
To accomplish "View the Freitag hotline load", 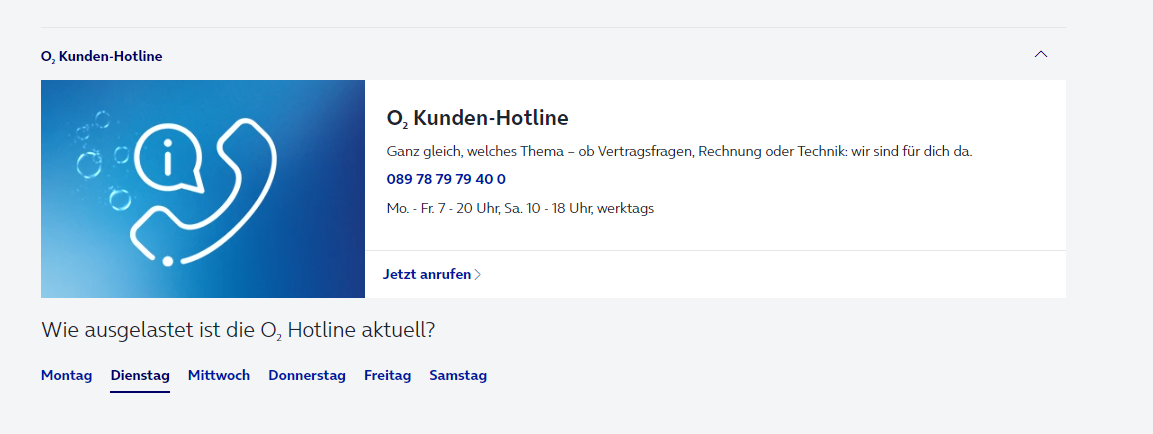I will coord(388,375).
